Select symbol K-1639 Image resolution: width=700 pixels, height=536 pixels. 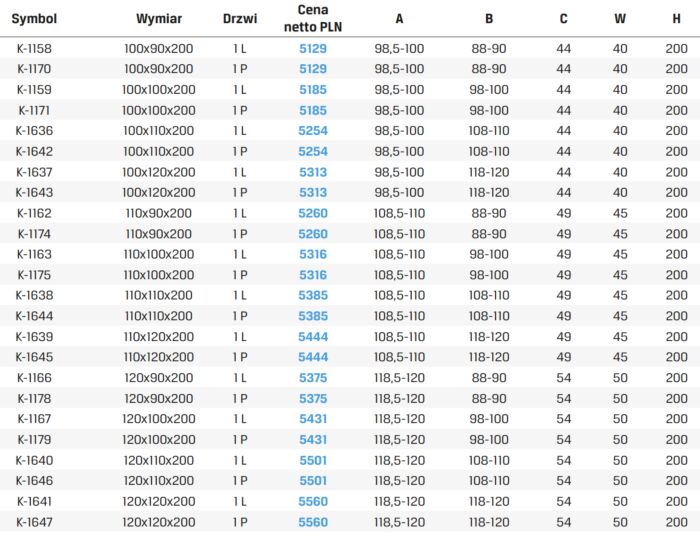pyautogui.click(x=34, y=337)
